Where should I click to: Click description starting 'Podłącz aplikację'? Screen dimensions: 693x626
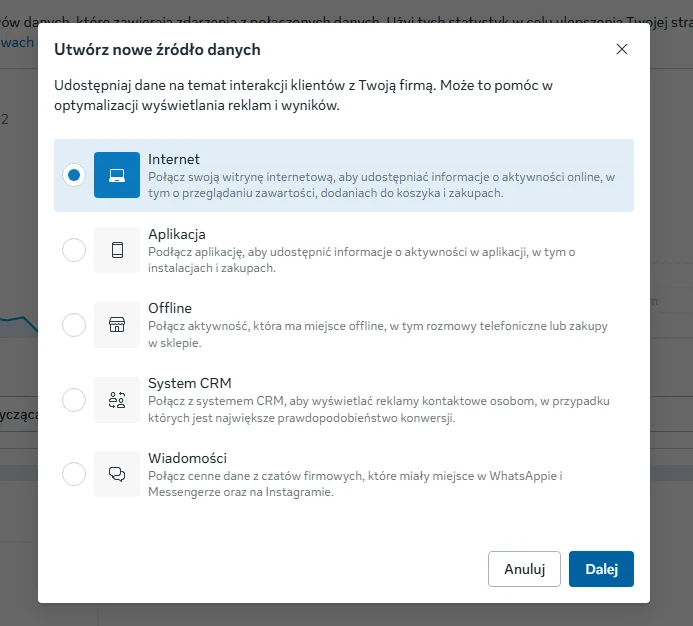pyautogui.click(x=362, y=260)
